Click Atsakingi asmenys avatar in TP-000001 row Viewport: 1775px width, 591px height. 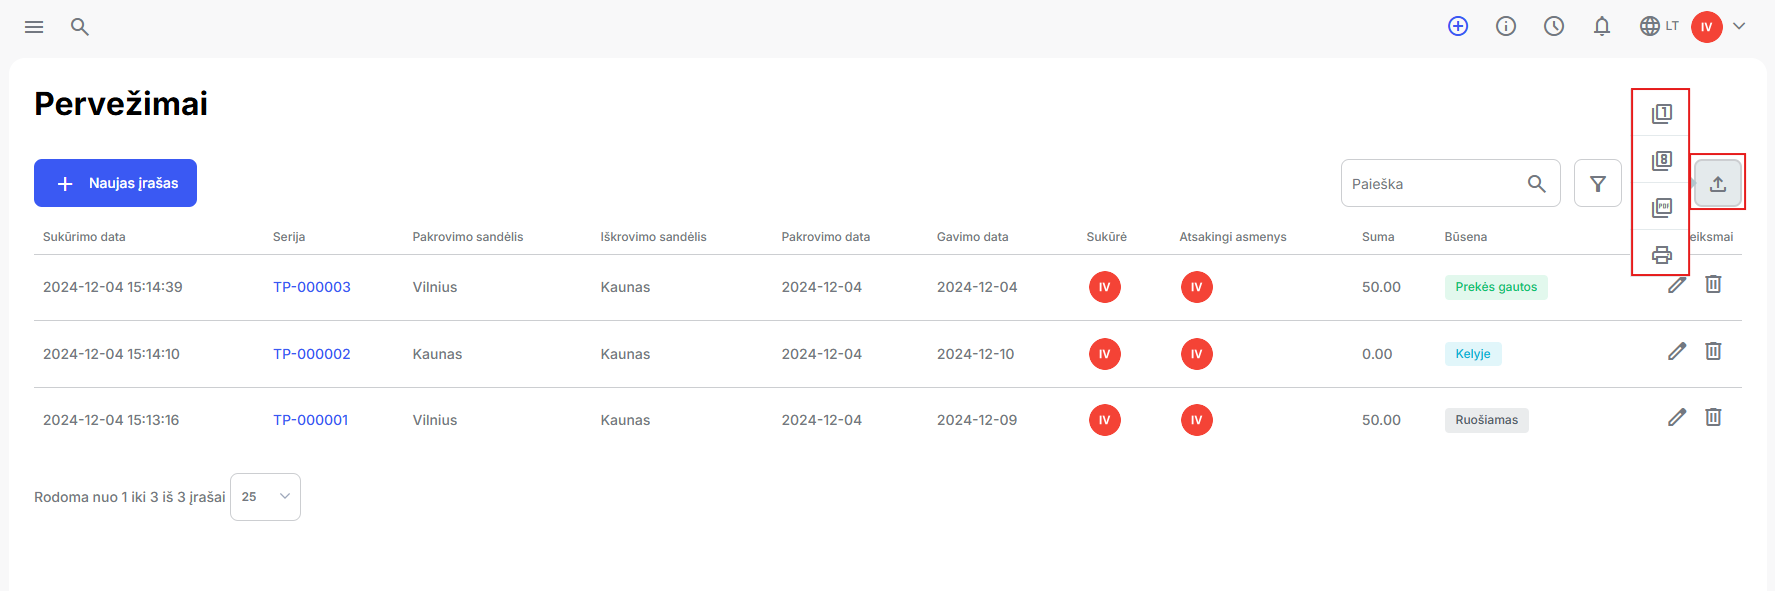[1197, 420]
